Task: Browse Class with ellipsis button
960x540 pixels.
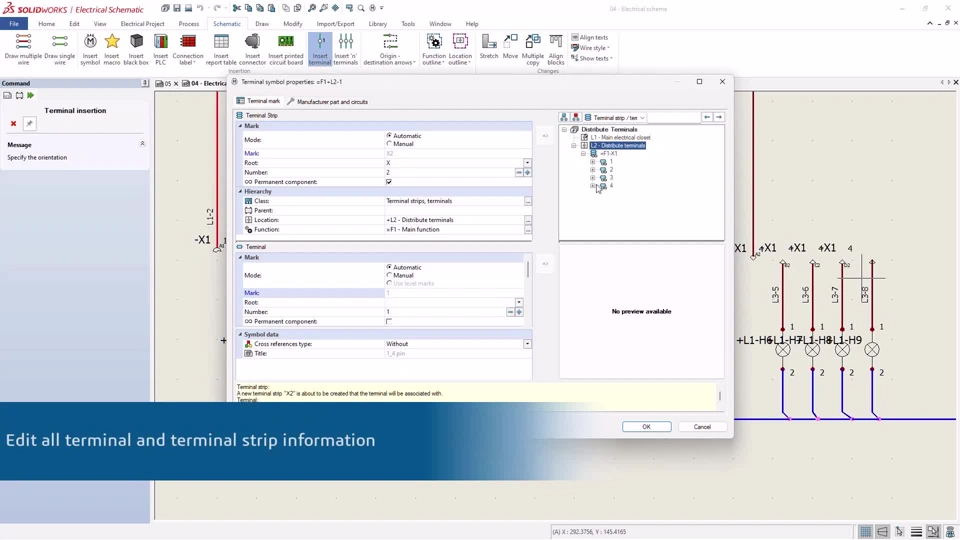Action: [528, 201]
